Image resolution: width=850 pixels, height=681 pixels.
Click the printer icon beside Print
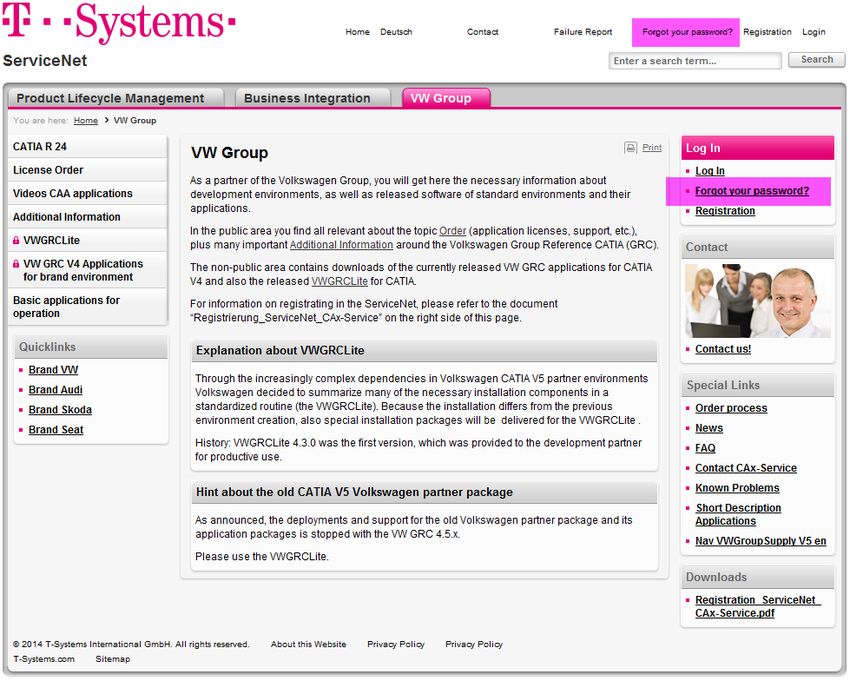point(630,147)
